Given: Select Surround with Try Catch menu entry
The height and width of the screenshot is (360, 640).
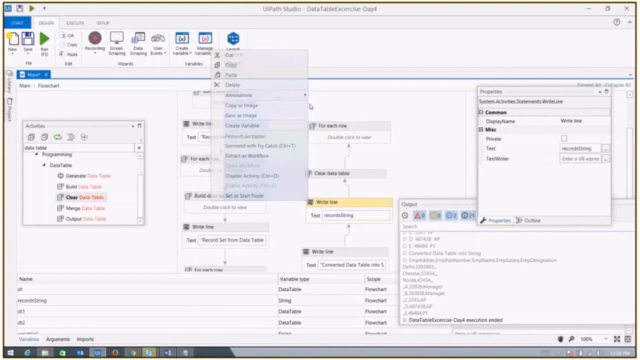Looking at the screenshot, I should pos(260,146).
